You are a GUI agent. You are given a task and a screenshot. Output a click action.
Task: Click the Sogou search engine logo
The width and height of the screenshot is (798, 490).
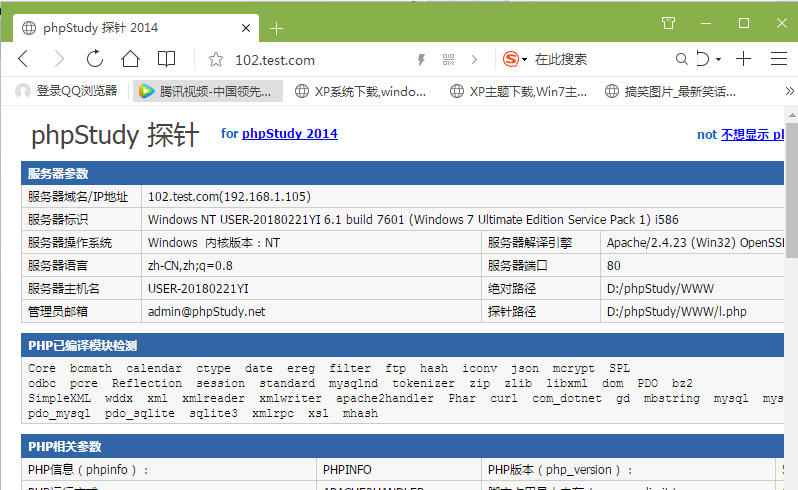click(510, 60)
